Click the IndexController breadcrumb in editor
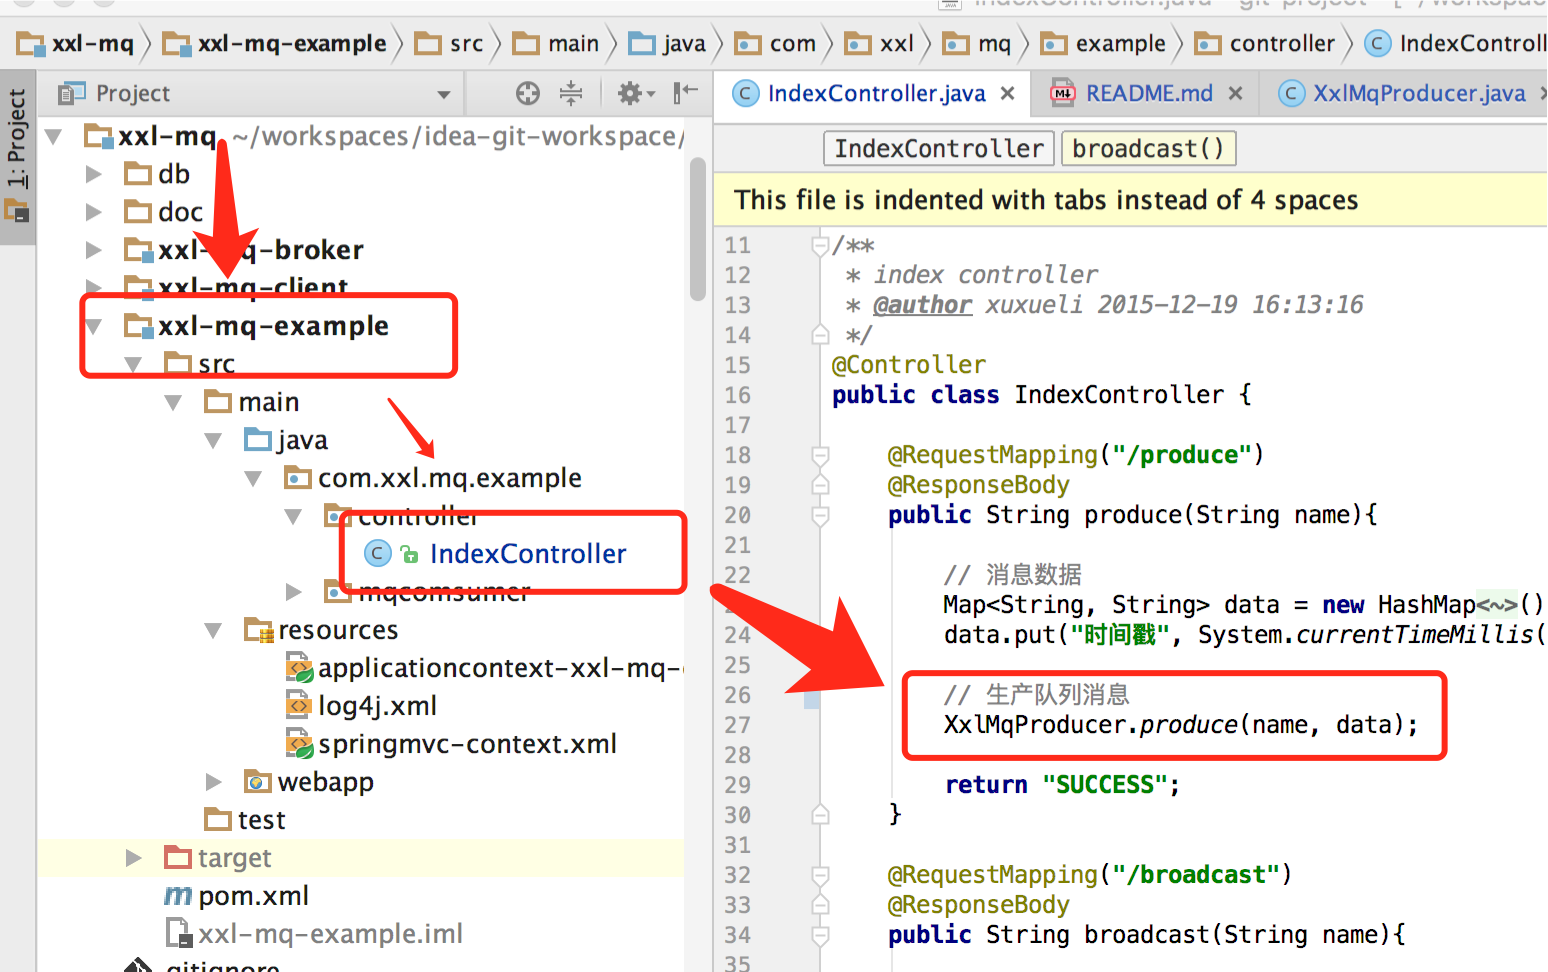1548x972 pixels. [x=939, y=149]
